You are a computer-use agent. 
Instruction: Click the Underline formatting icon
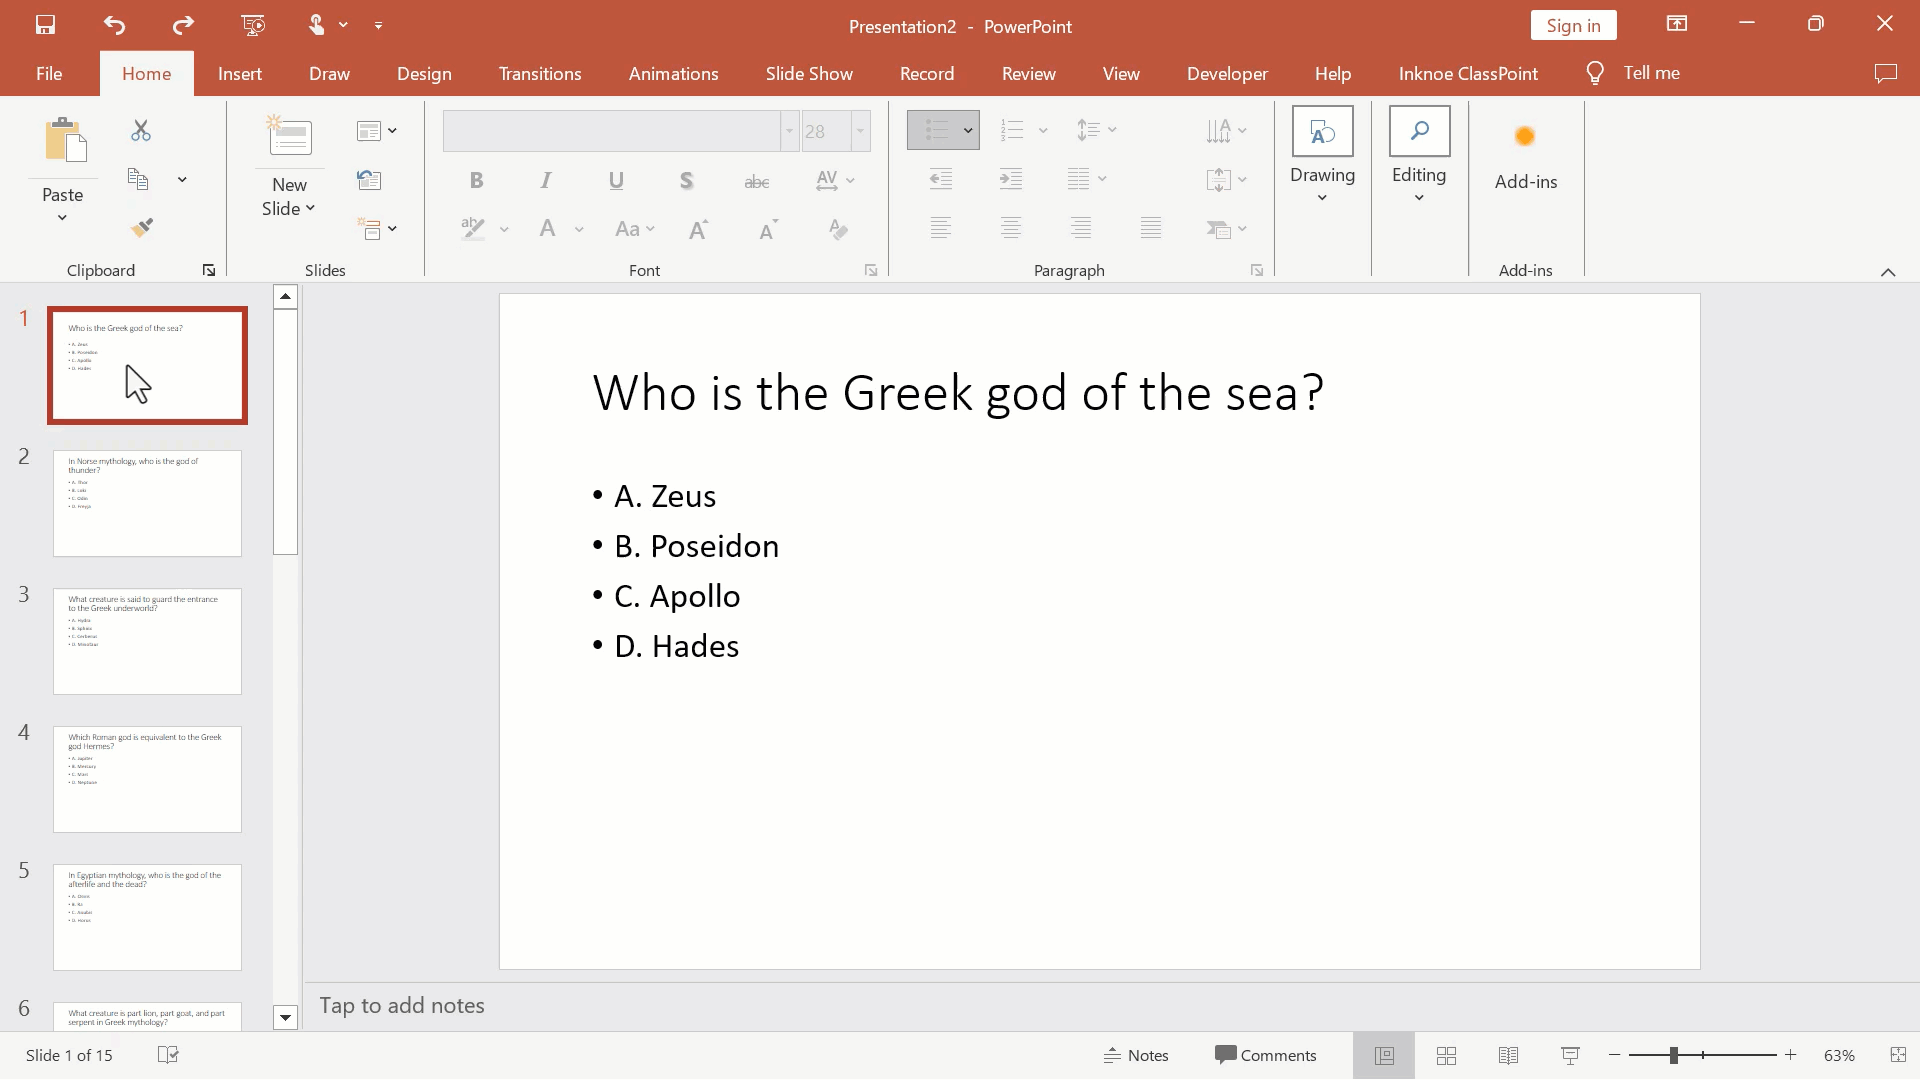pos(616,179)
